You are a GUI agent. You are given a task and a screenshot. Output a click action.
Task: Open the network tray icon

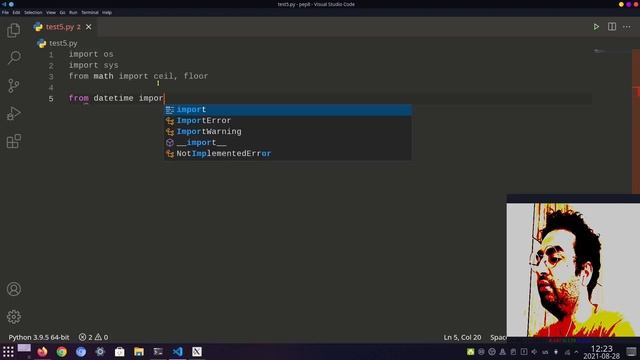pyautogui.click(x=567, y=352)
